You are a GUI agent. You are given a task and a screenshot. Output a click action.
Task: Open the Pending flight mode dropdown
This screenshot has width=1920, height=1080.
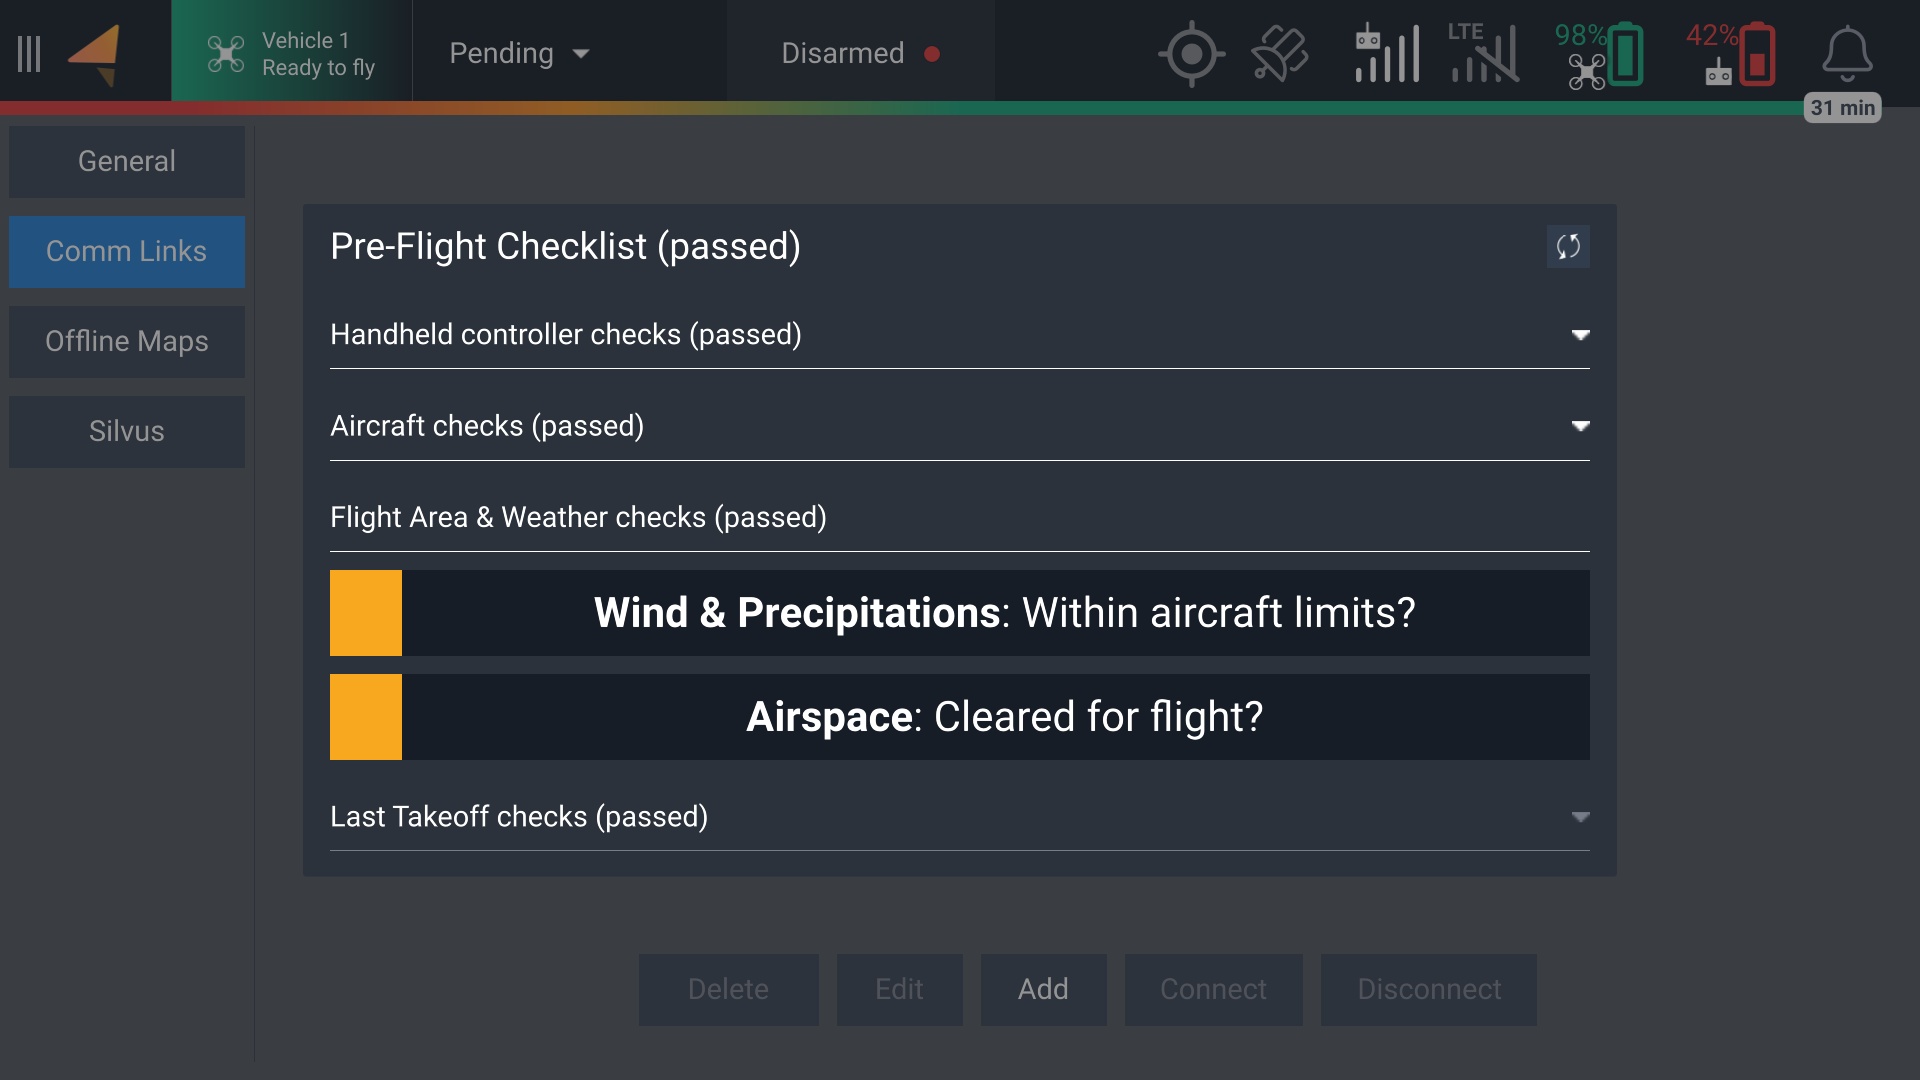519,54
